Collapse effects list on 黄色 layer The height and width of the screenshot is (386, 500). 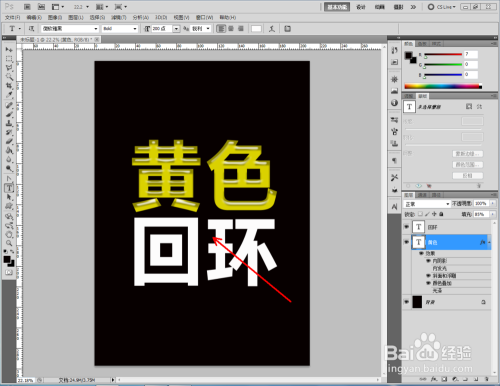(489, 242)
